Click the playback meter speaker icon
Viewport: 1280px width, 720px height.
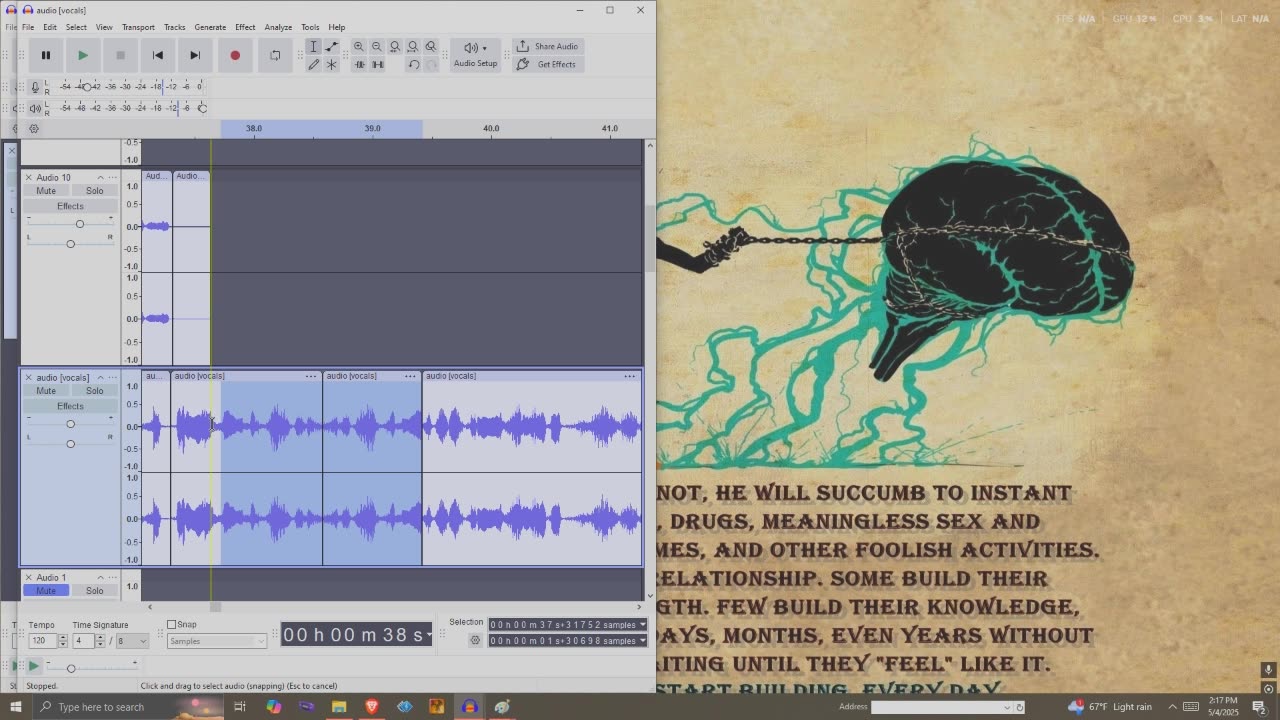pos(35,108)
